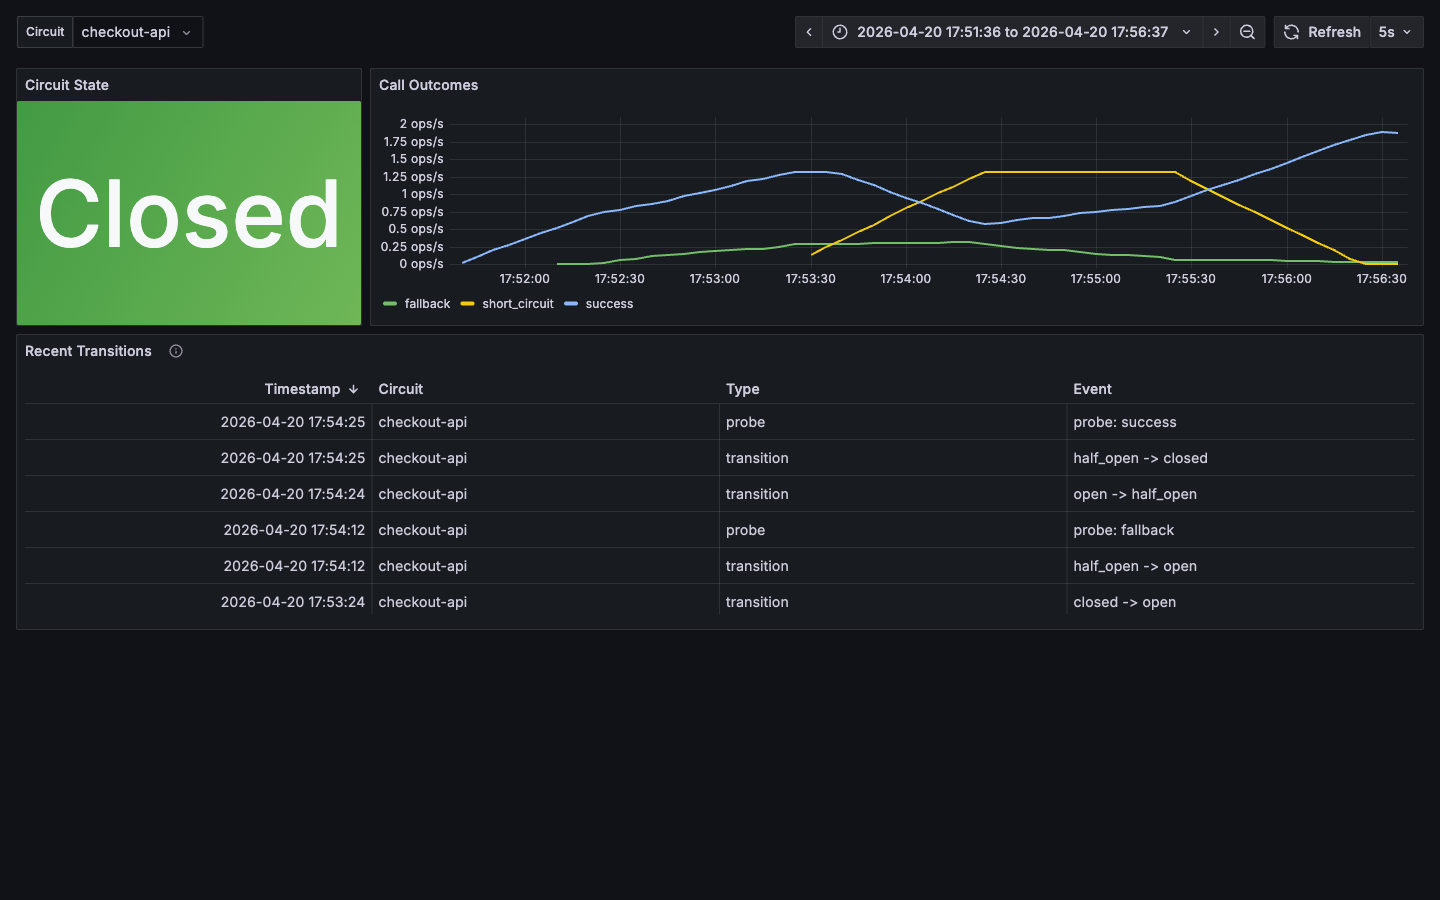The width and height of the screenshot is (1440, 900).
Task: Click the green fallback legend marker
Action: (389, 304)
